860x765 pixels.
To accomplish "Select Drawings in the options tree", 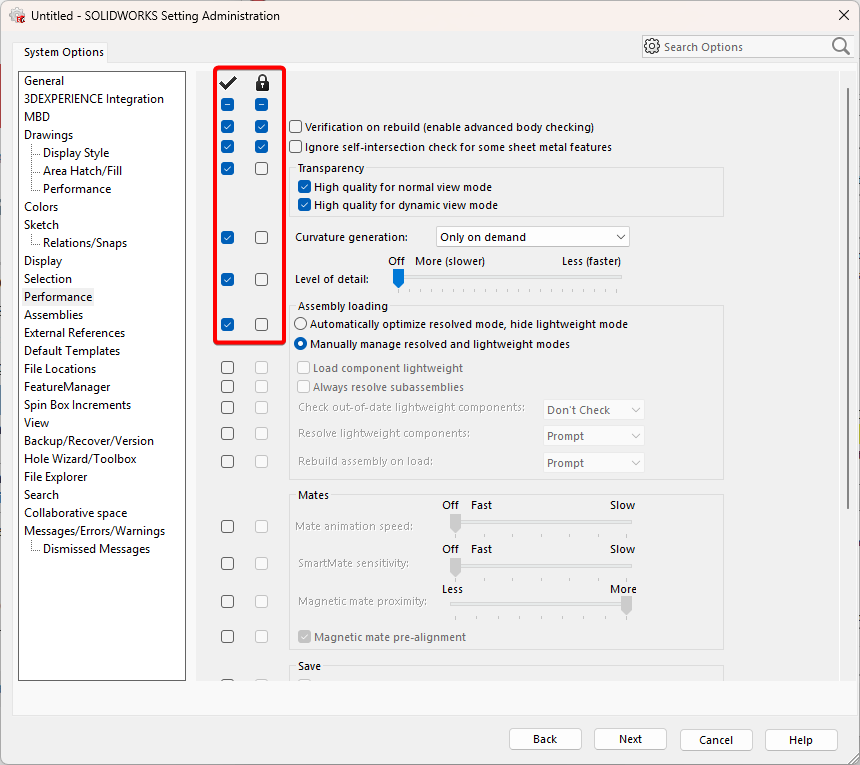I will point(48,135).
